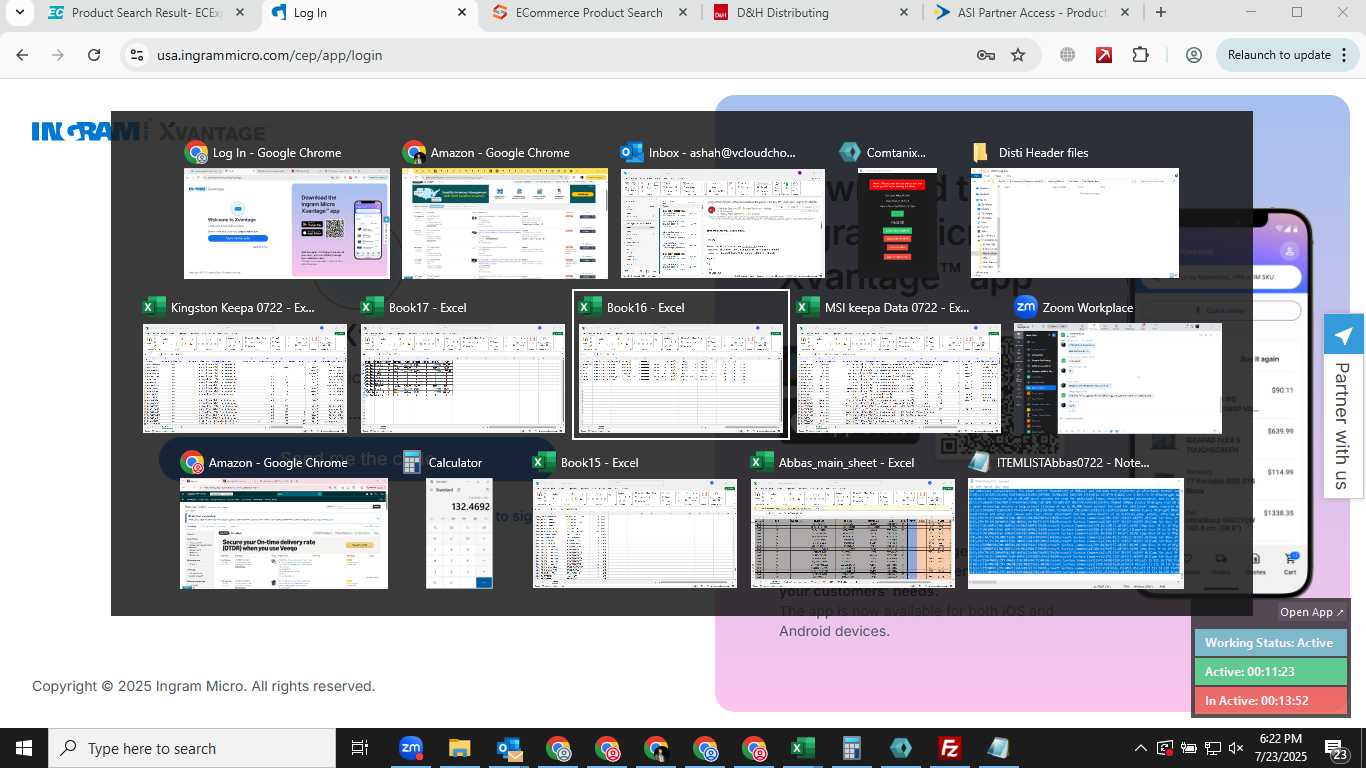Click In Active: 00:13:52 timer
This screenshot has width=1366, height=768.
click(1270, 701)
